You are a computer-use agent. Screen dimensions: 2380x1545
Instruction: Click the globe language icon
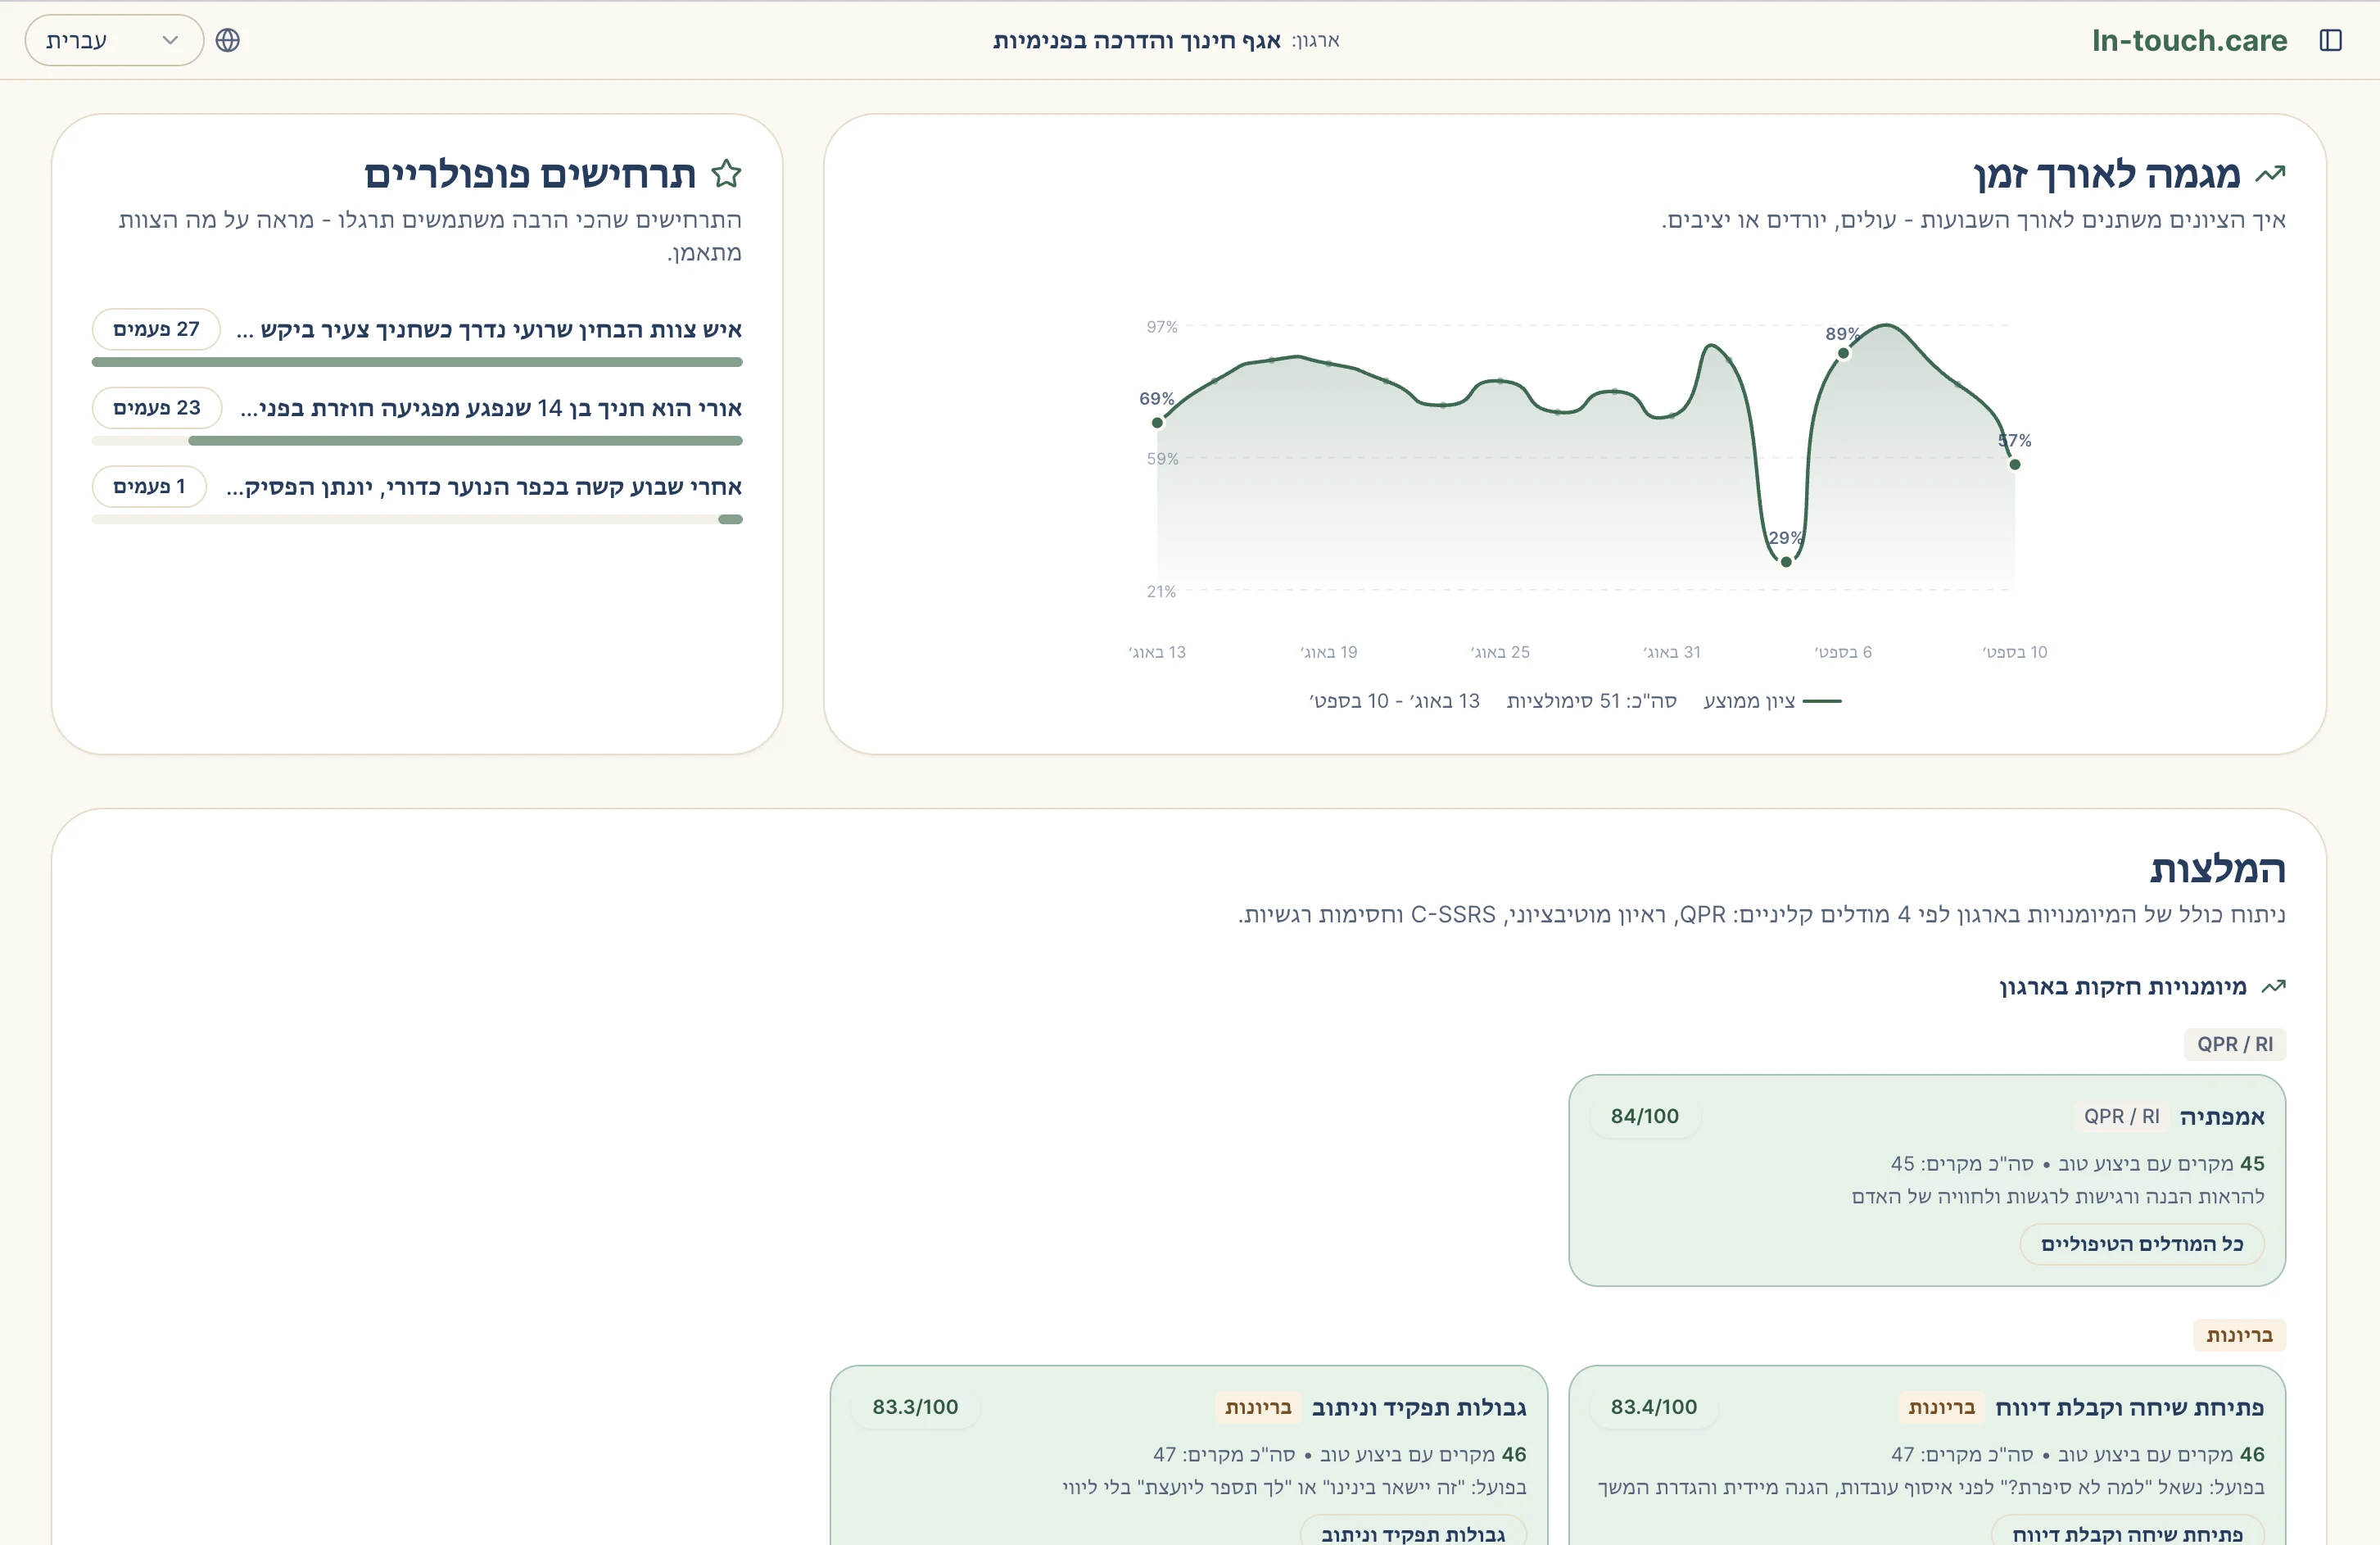[x=228, y=40]
